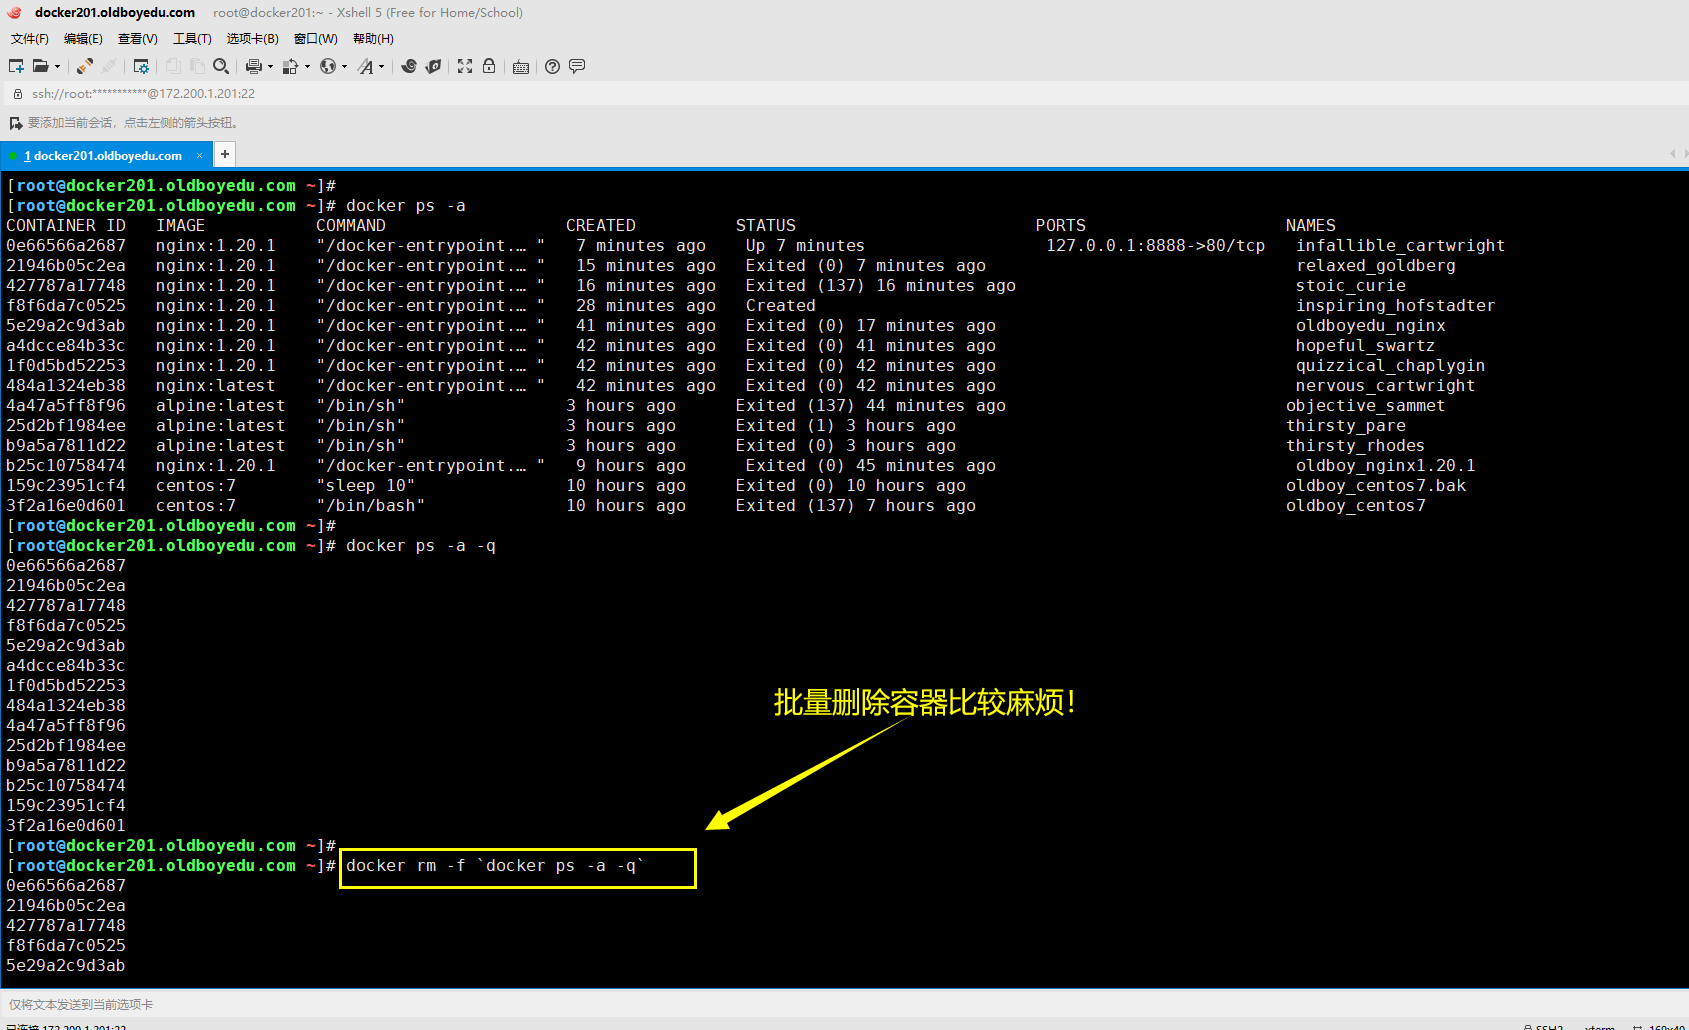Click the New Session icon
Image resolution: width=1689 pixels, height=1030 pixels.
click(16, 66)
